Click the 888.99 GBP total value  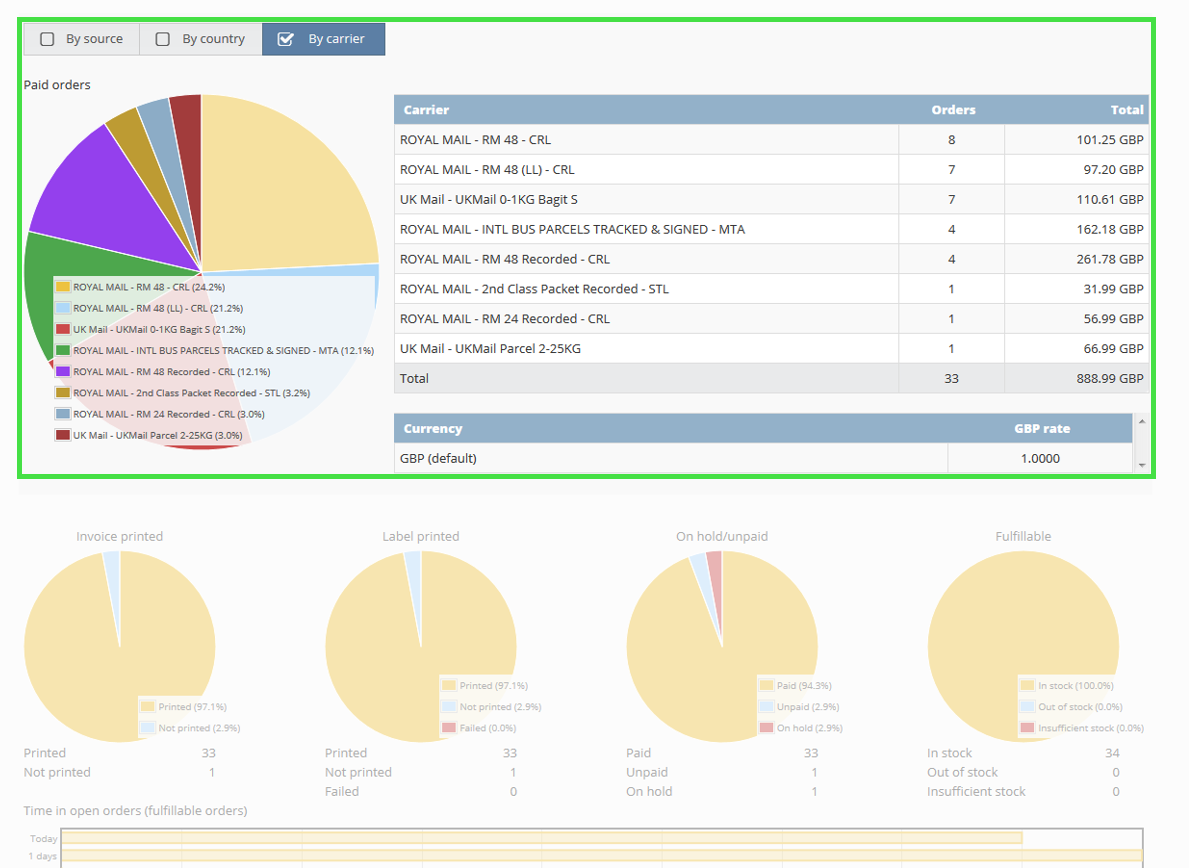click(x=1109, y=378)
